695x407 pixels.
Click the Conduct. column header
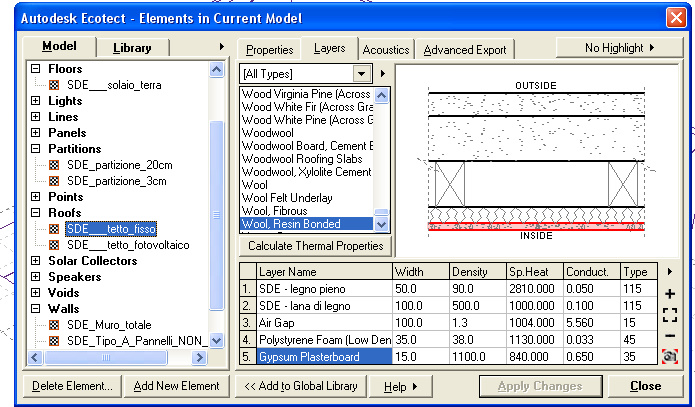pos(591,271)
